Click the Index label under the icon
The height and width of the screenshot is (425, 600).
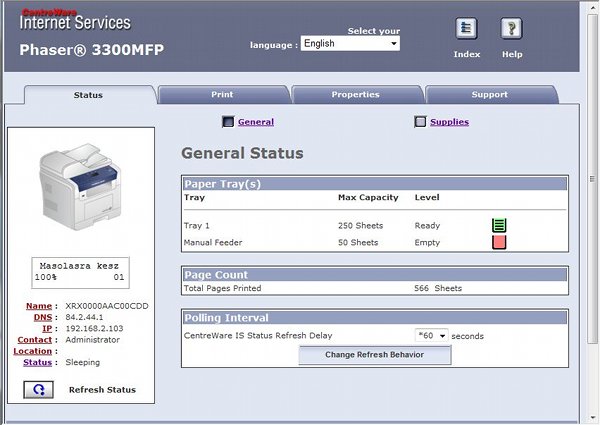click(467, 54)
